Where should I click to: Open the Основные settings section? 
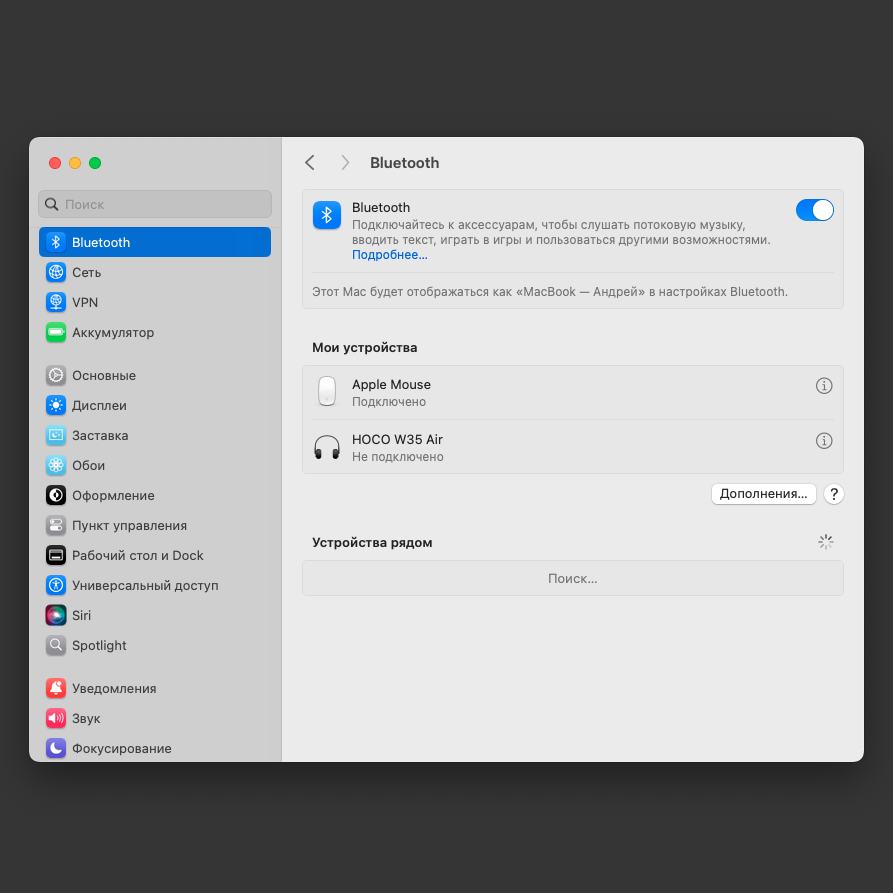point(155,375)
